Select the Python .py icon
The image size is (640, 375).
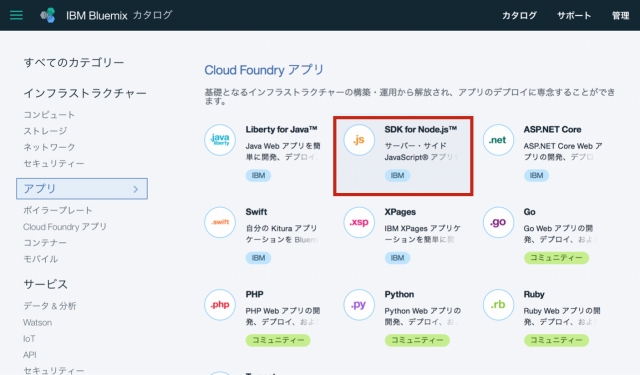tap(359, 305)
